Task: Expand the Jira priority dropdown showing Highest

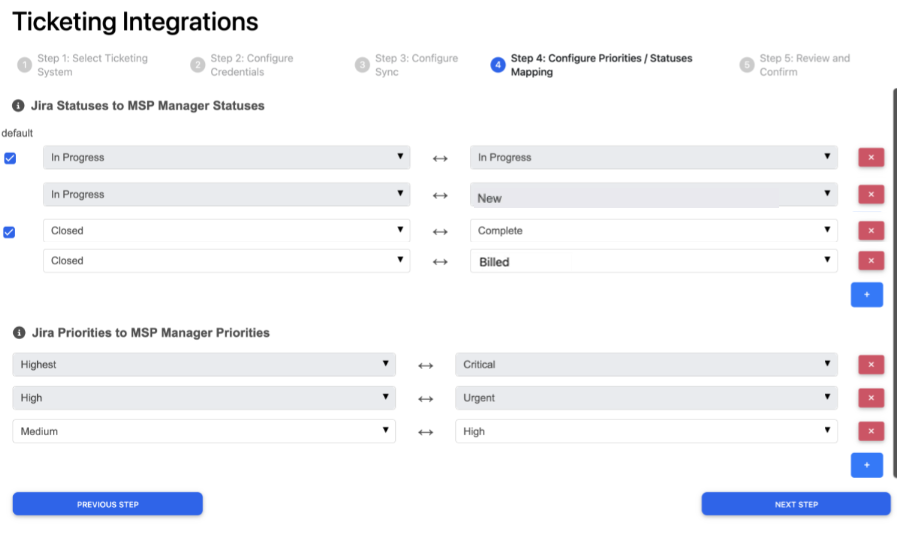Action: [x=204, y=365]
